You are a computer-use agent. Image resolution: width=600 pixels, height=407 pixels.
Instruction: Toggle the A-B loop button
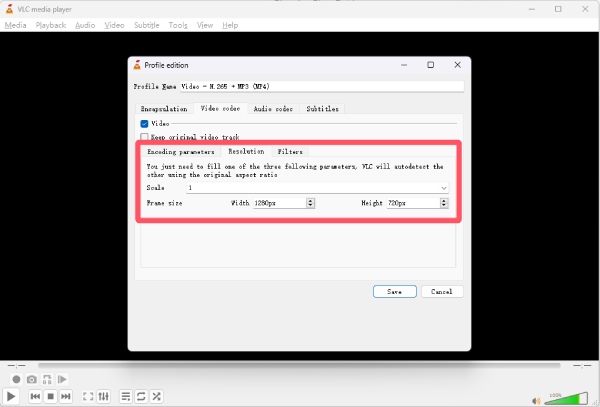tap(47, 379)
